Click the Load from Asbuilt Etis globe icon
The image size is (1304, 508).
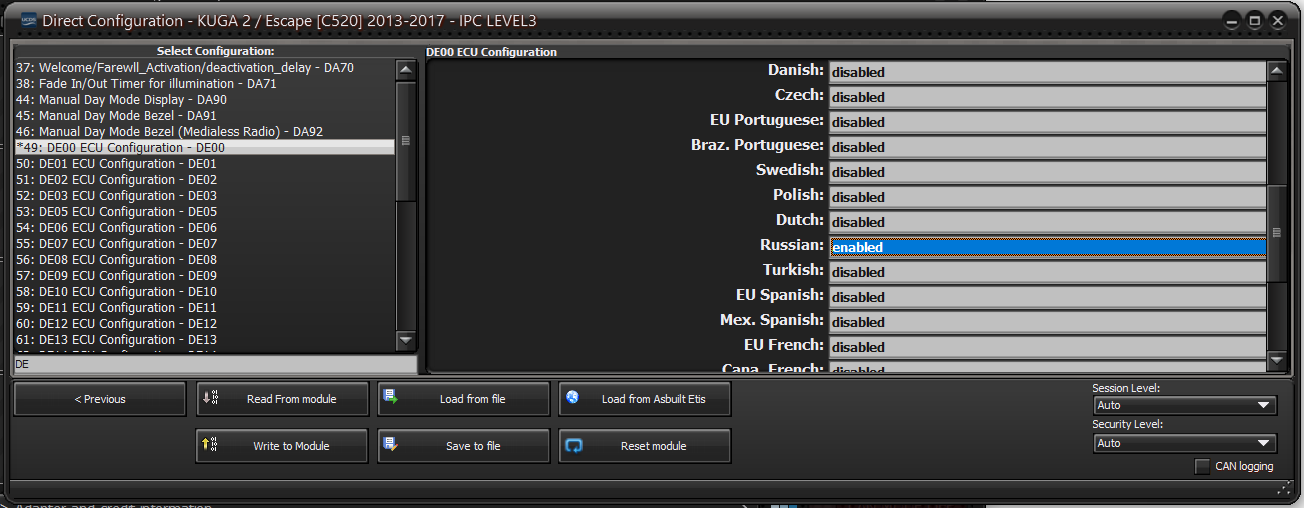[572, 397]
